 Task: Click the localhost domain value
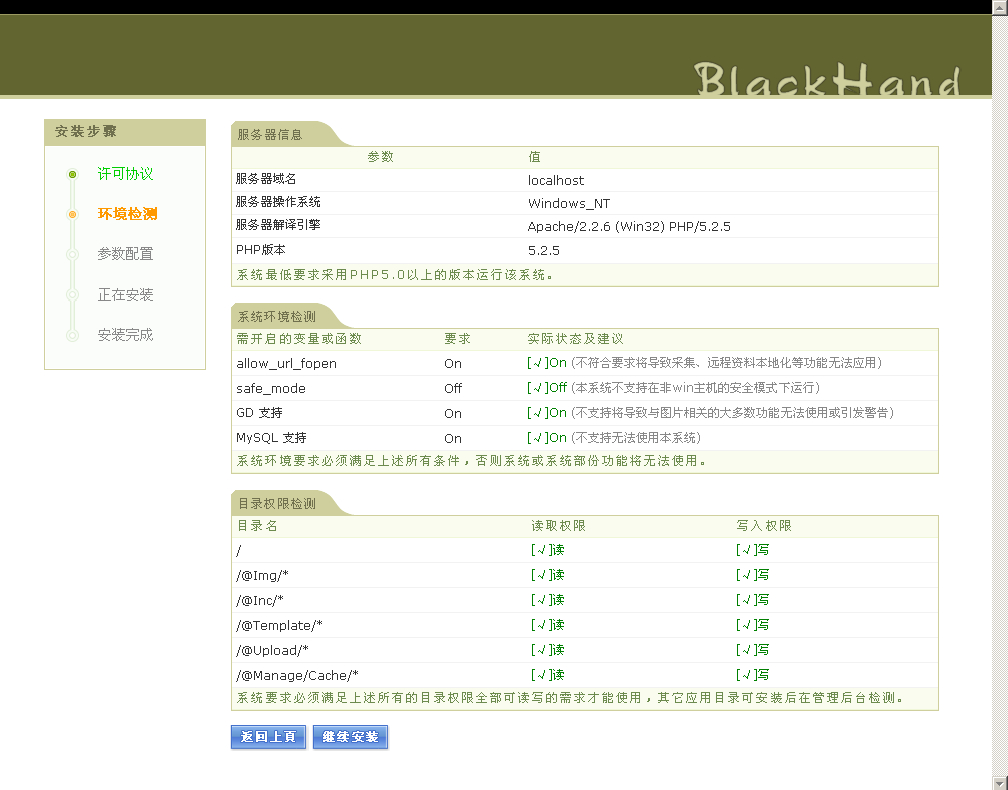tap(556, 181)
